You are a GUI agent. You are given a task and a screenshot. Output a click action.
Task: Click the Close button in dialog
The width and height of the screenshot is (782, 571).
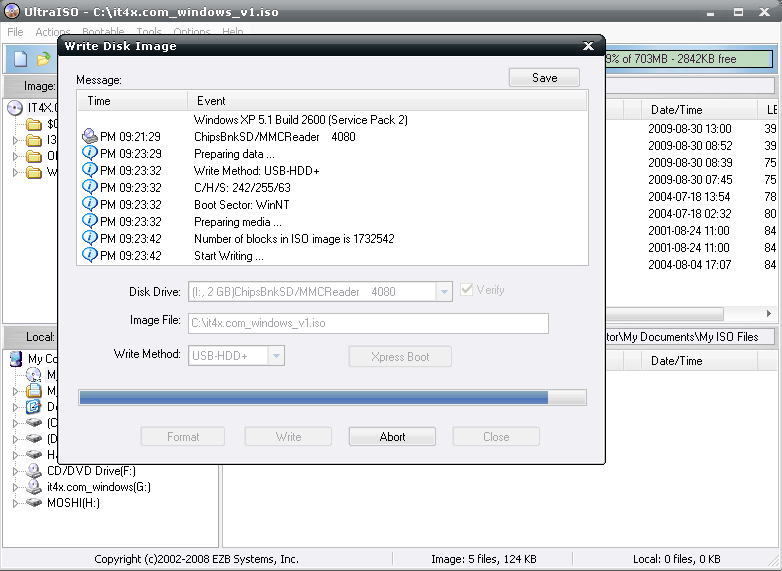(496, 437)
